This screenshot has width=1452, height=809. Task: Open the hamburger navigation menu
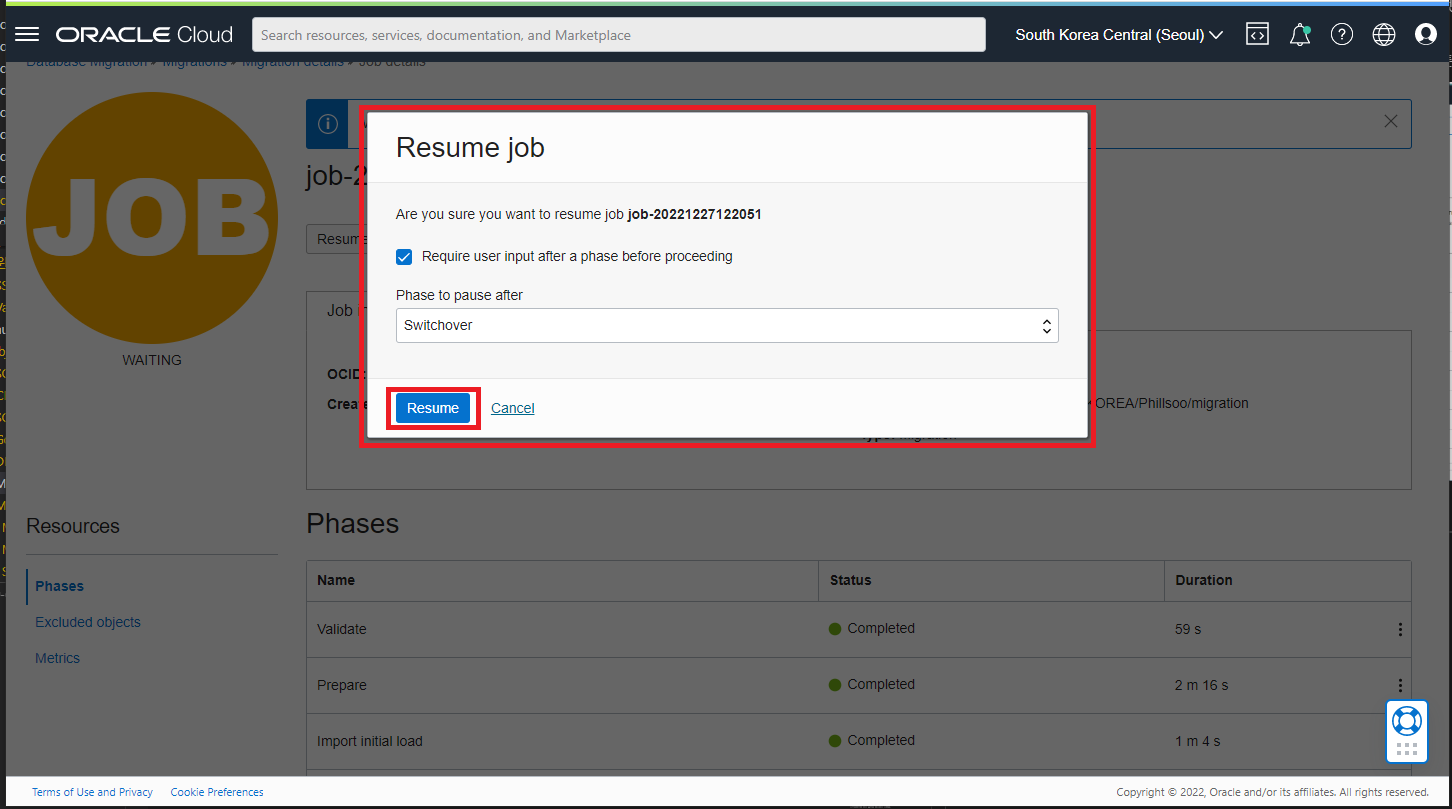pos(27,35)
